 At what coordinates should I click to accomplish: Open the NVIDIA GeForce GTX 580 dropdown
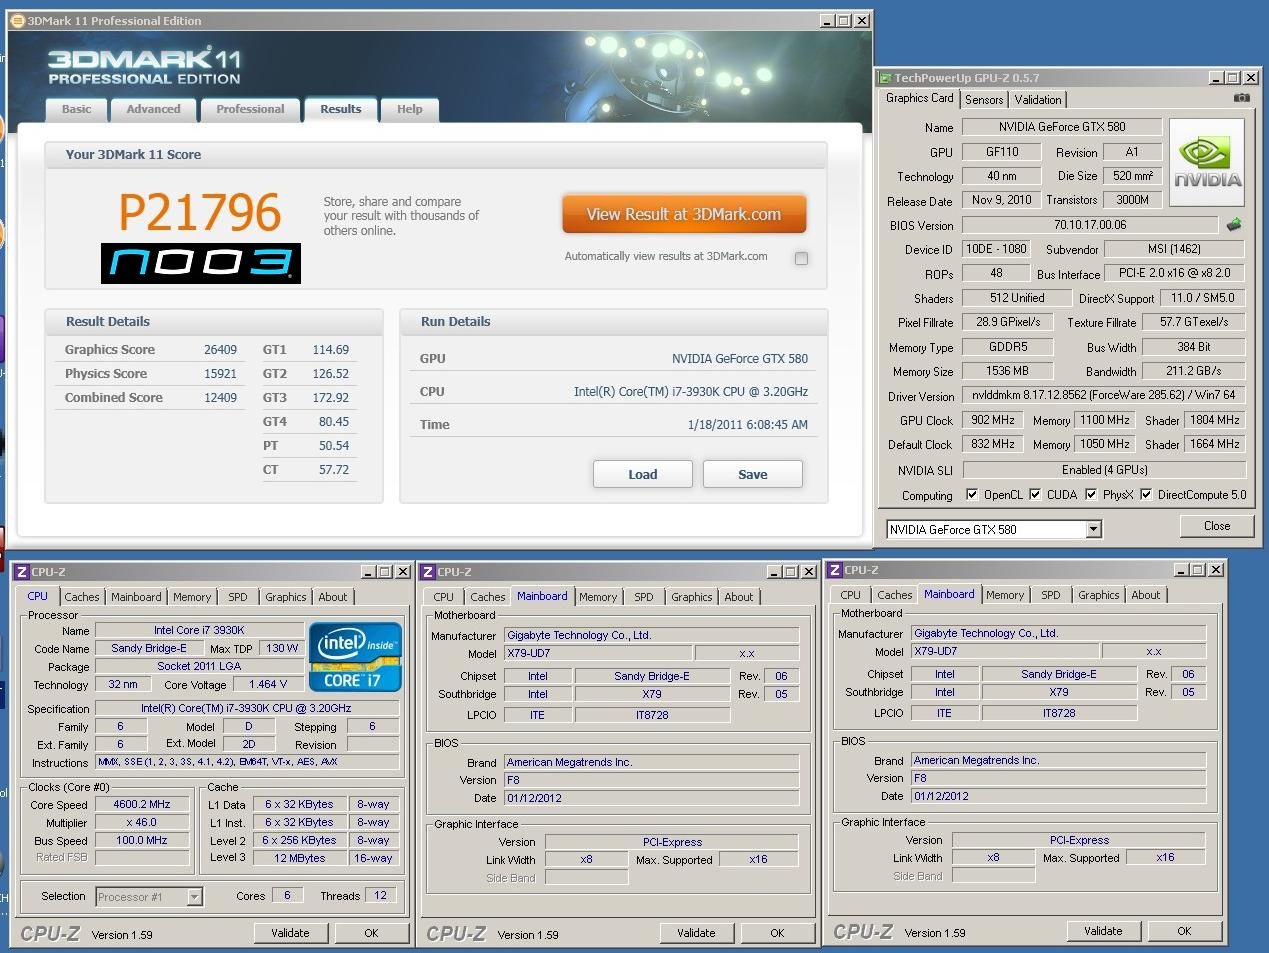(x=1093, y=529)
